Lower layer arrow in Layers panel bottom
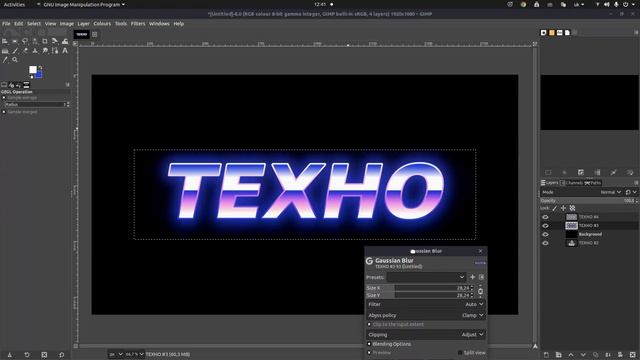The width and height of the screenshot is (640, 360). tap(583, 355)
